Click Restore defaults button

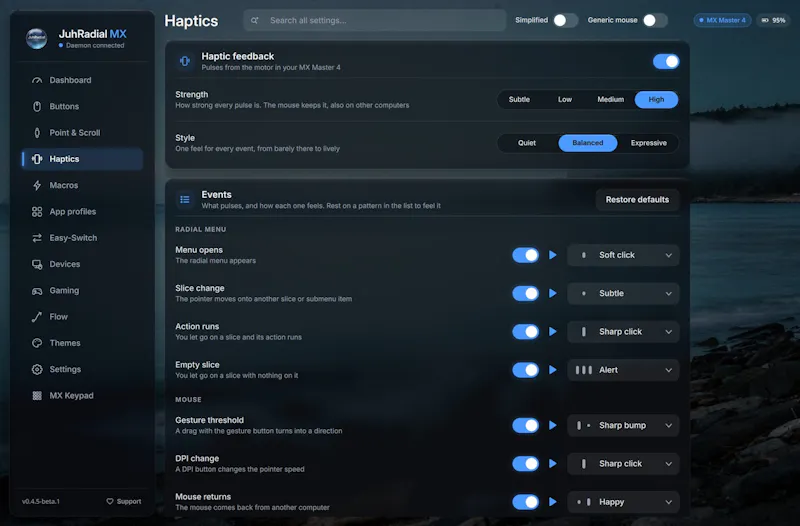pyautogui.click(x=637, y=199)
